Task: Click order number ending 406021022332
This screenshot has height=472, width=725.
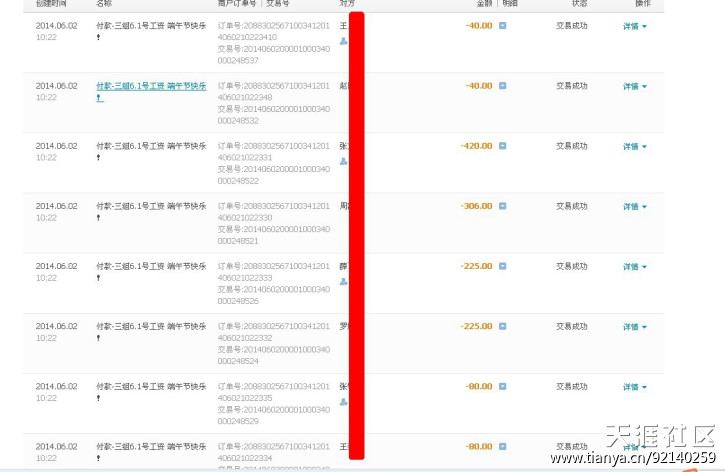Action: (274, 332)
